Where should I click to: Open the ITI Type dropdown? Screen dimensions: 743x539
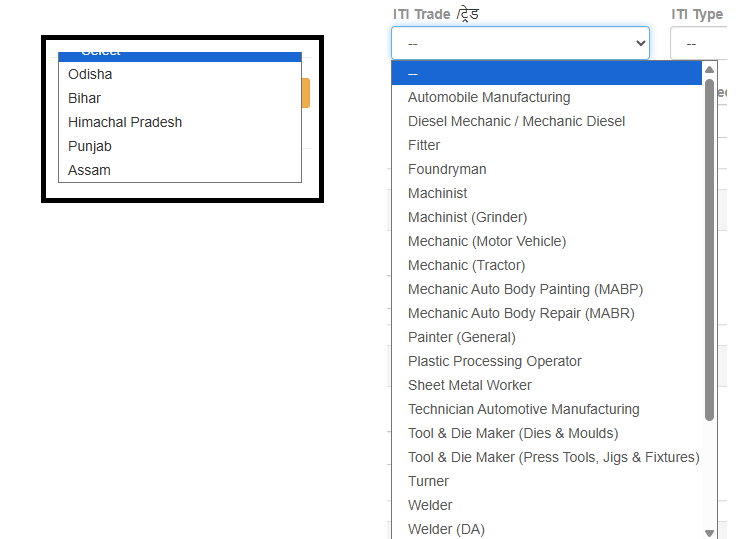pyautogui.click(x=698, y=43)
